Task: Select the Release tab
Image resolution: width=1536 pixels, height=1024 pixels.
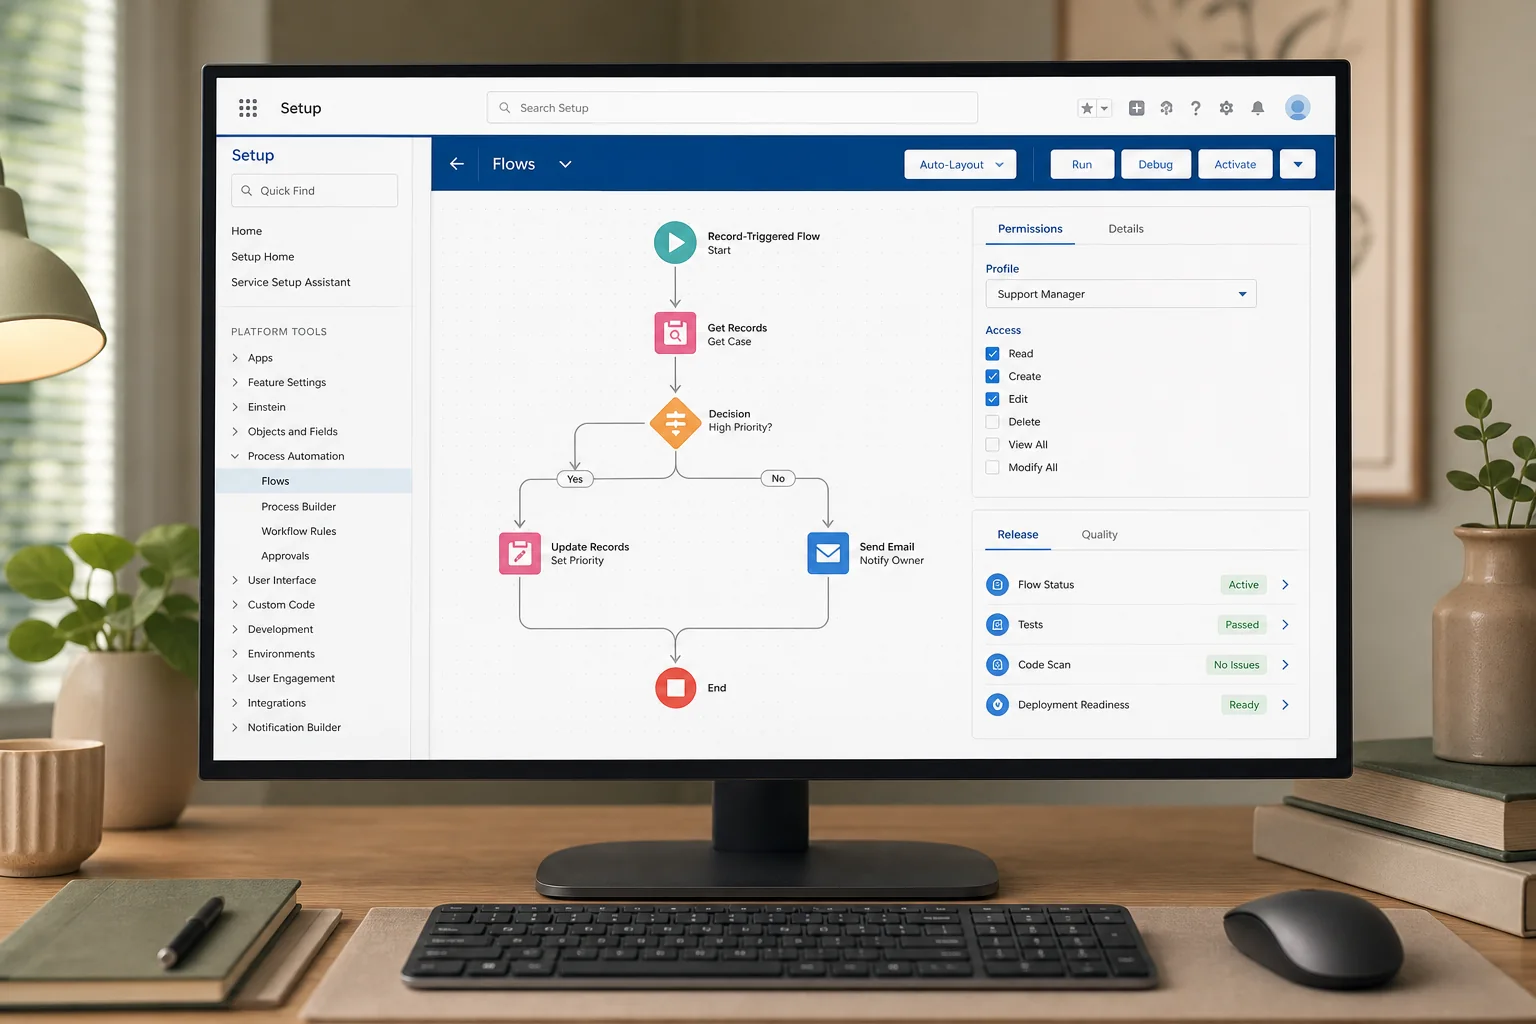Action: pos(1018,535)
